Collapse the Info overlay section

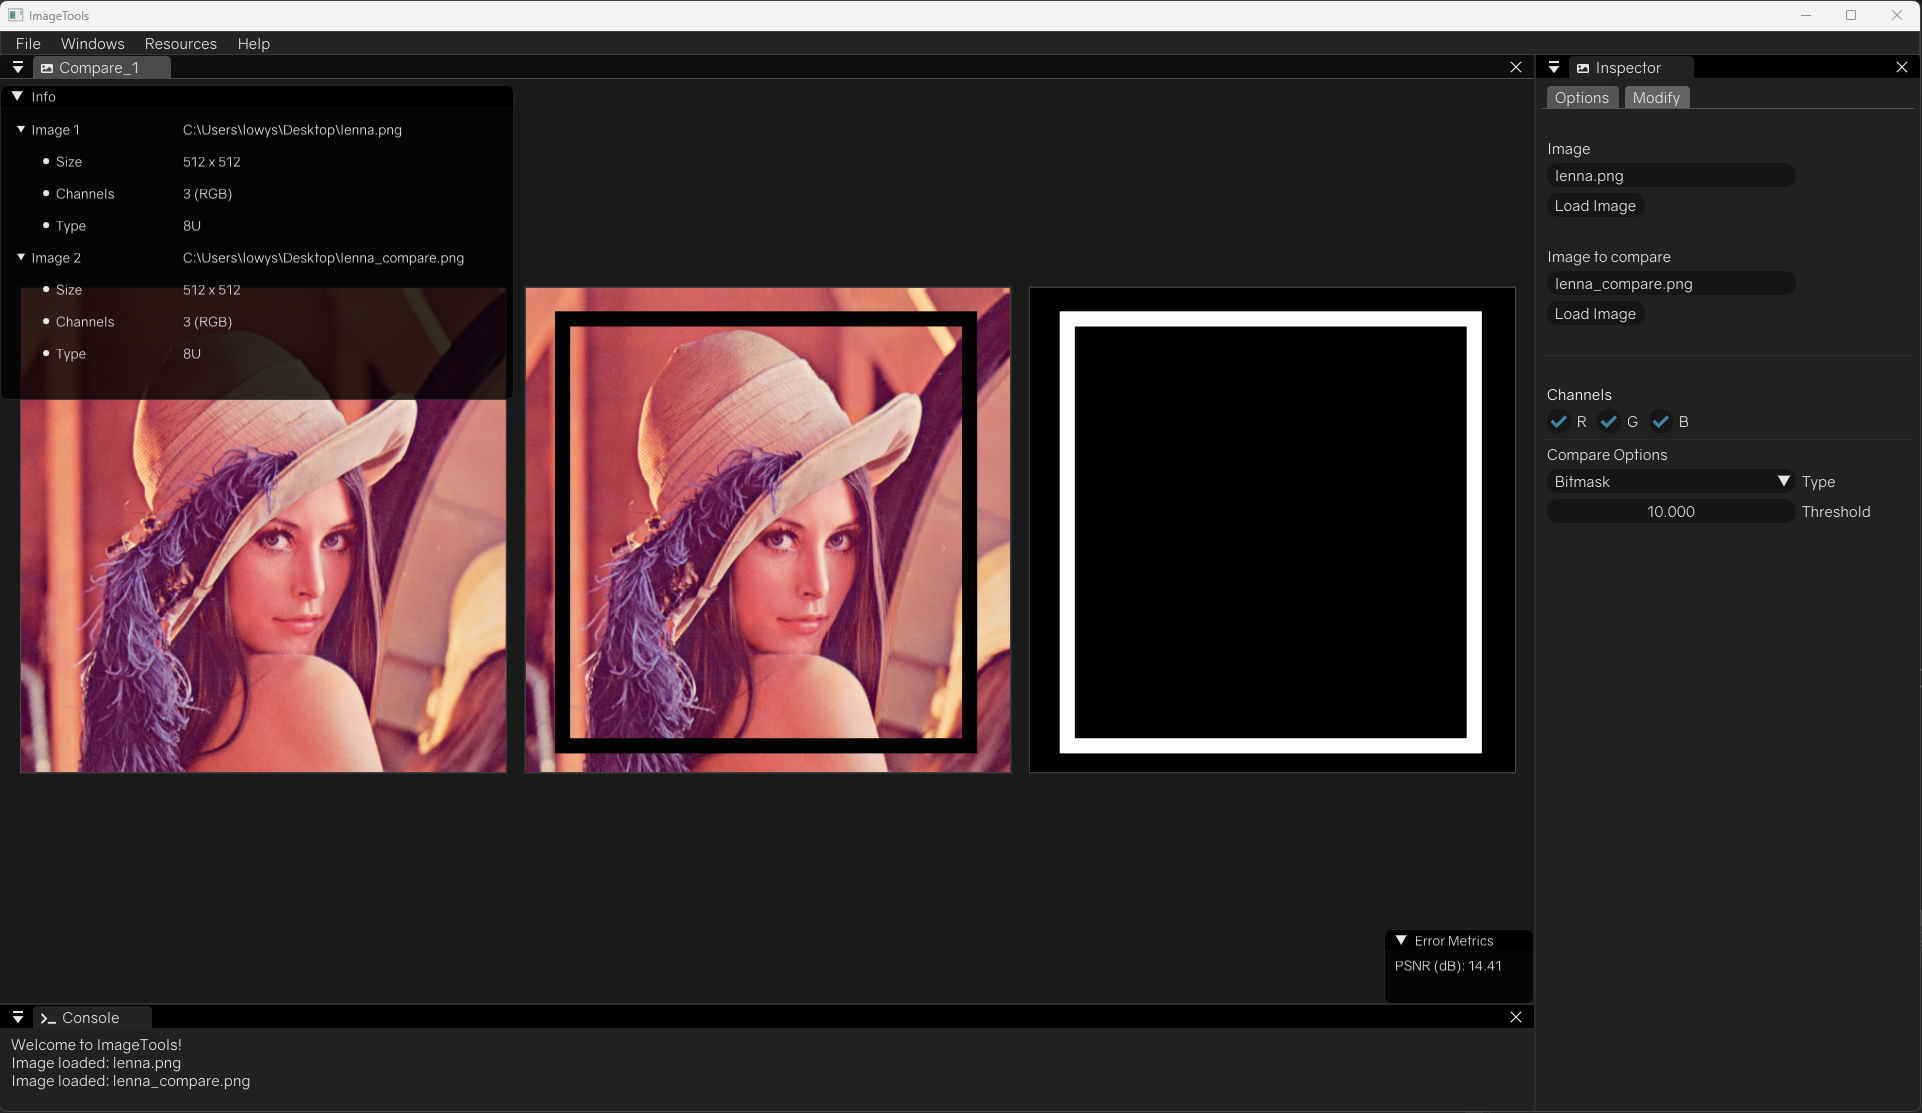(x=17, y=97)
